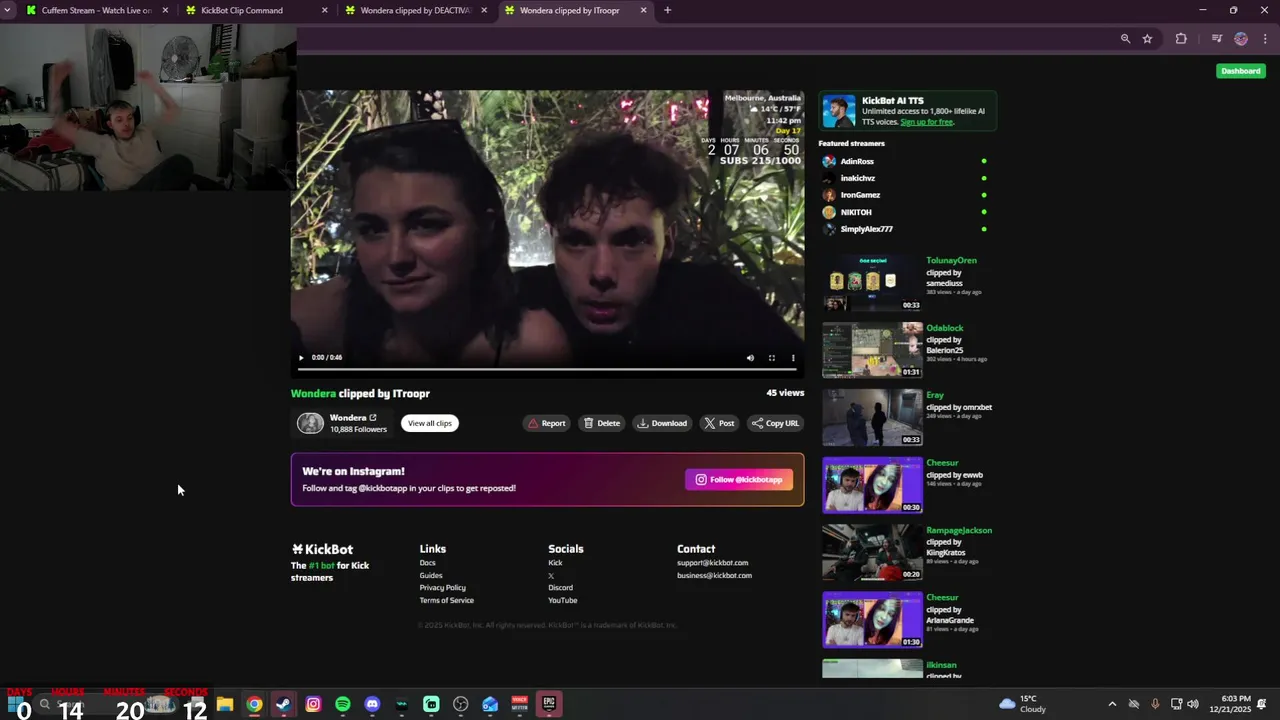Open Epic Games Launcher from taskbar

point(549,704)
